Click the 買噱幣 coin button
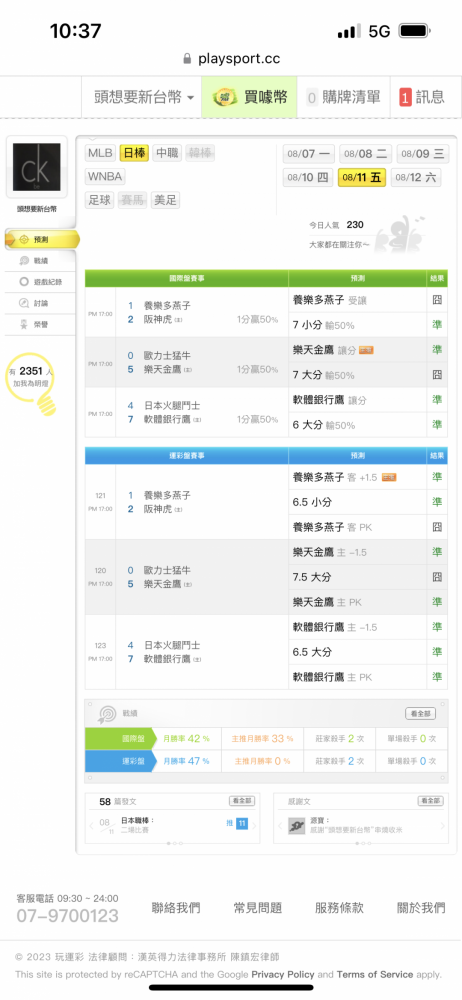The height and width of the screenshot is (1000, 462). pyautogui.click(x=250, y=97)
